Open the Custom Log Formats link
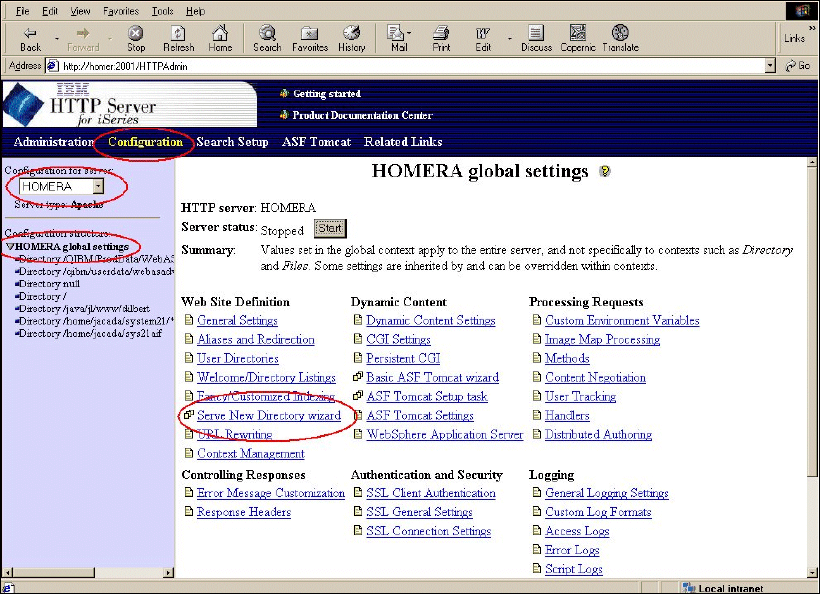 (x=598, y=511)
